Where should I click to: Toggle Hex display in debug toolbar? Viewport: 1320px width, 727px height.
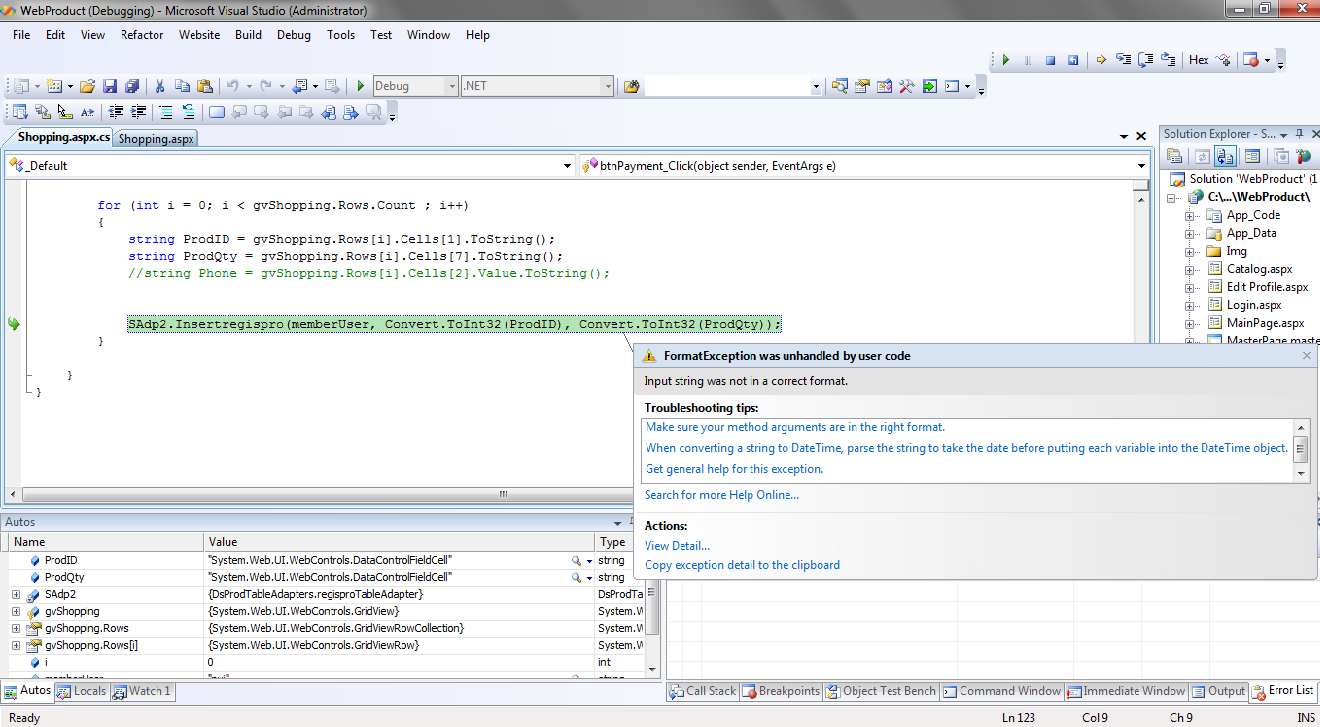(x=1198, y=60)
